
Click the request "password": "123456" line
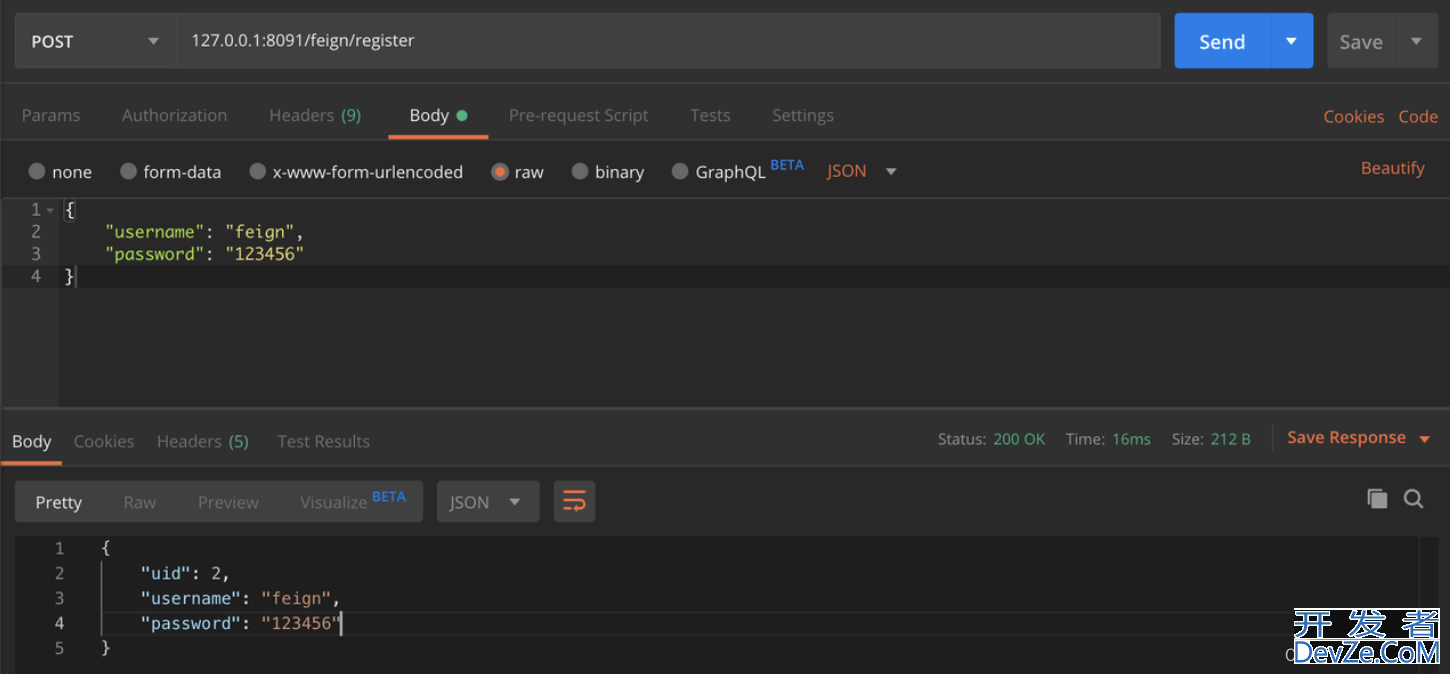pos(204,254)
